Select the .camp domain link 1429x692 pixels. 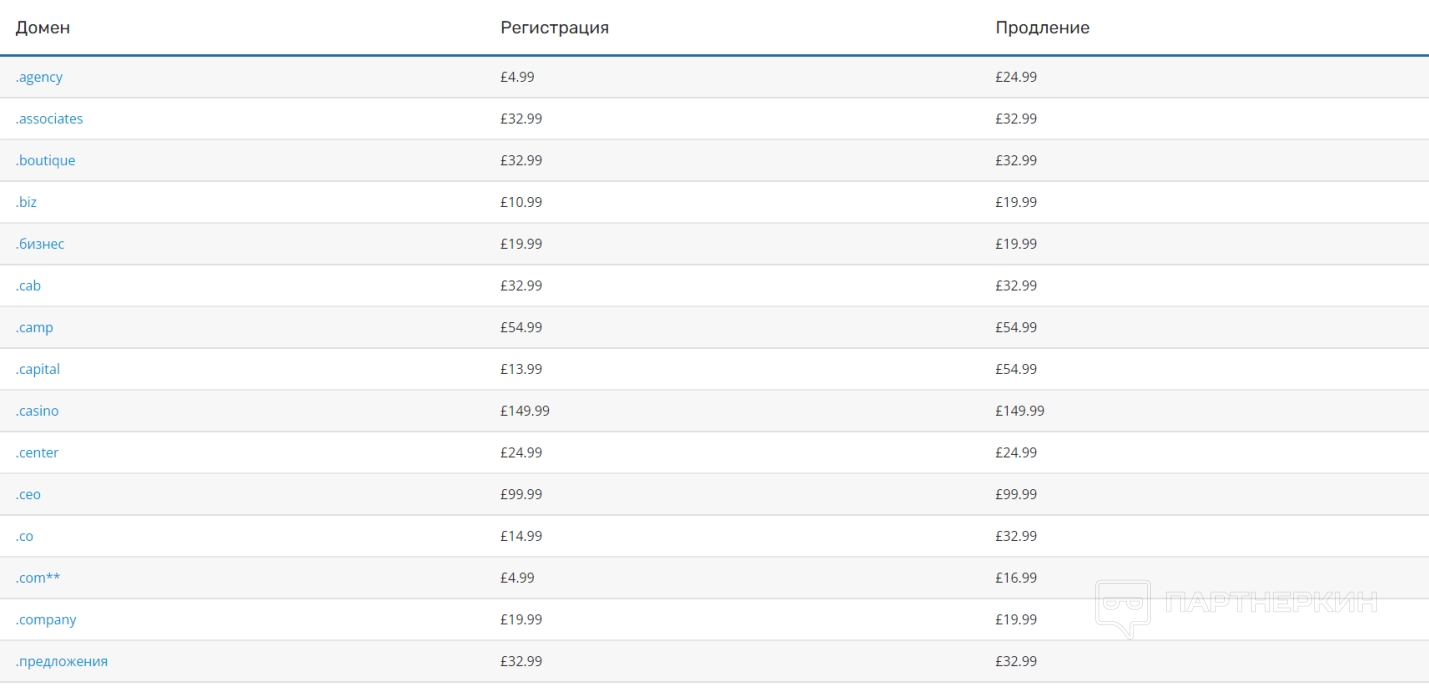[34, 328]
